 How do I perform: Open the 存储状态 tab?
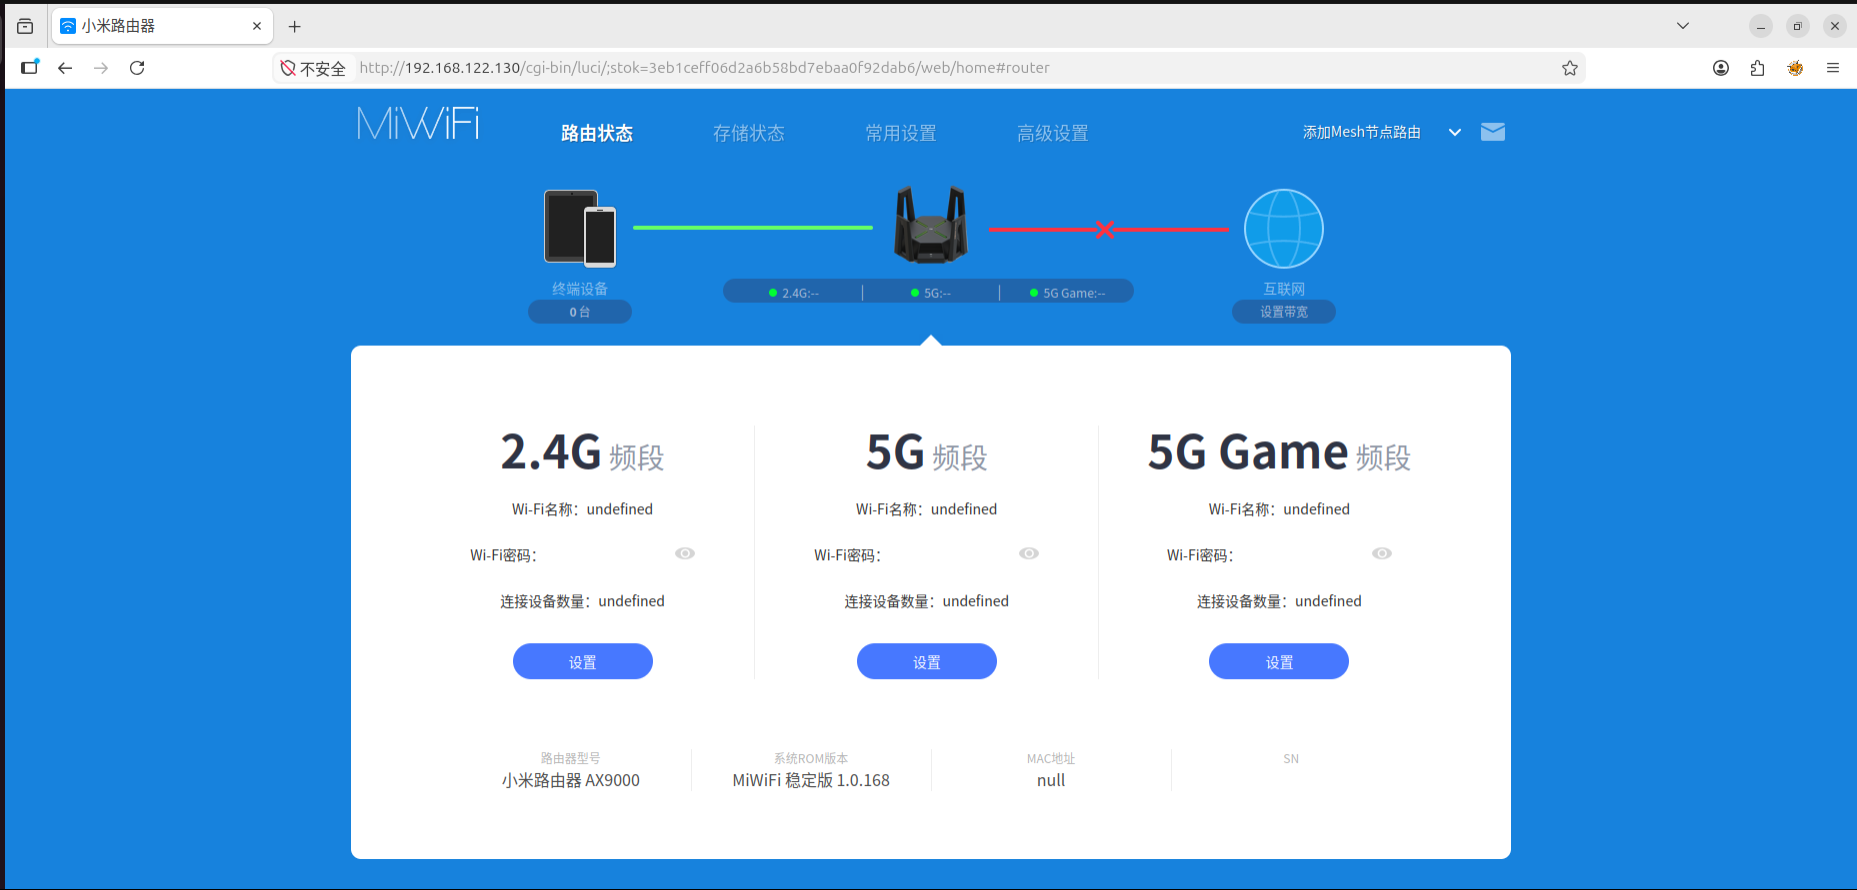pyautogui.click(x=749, y=133)
